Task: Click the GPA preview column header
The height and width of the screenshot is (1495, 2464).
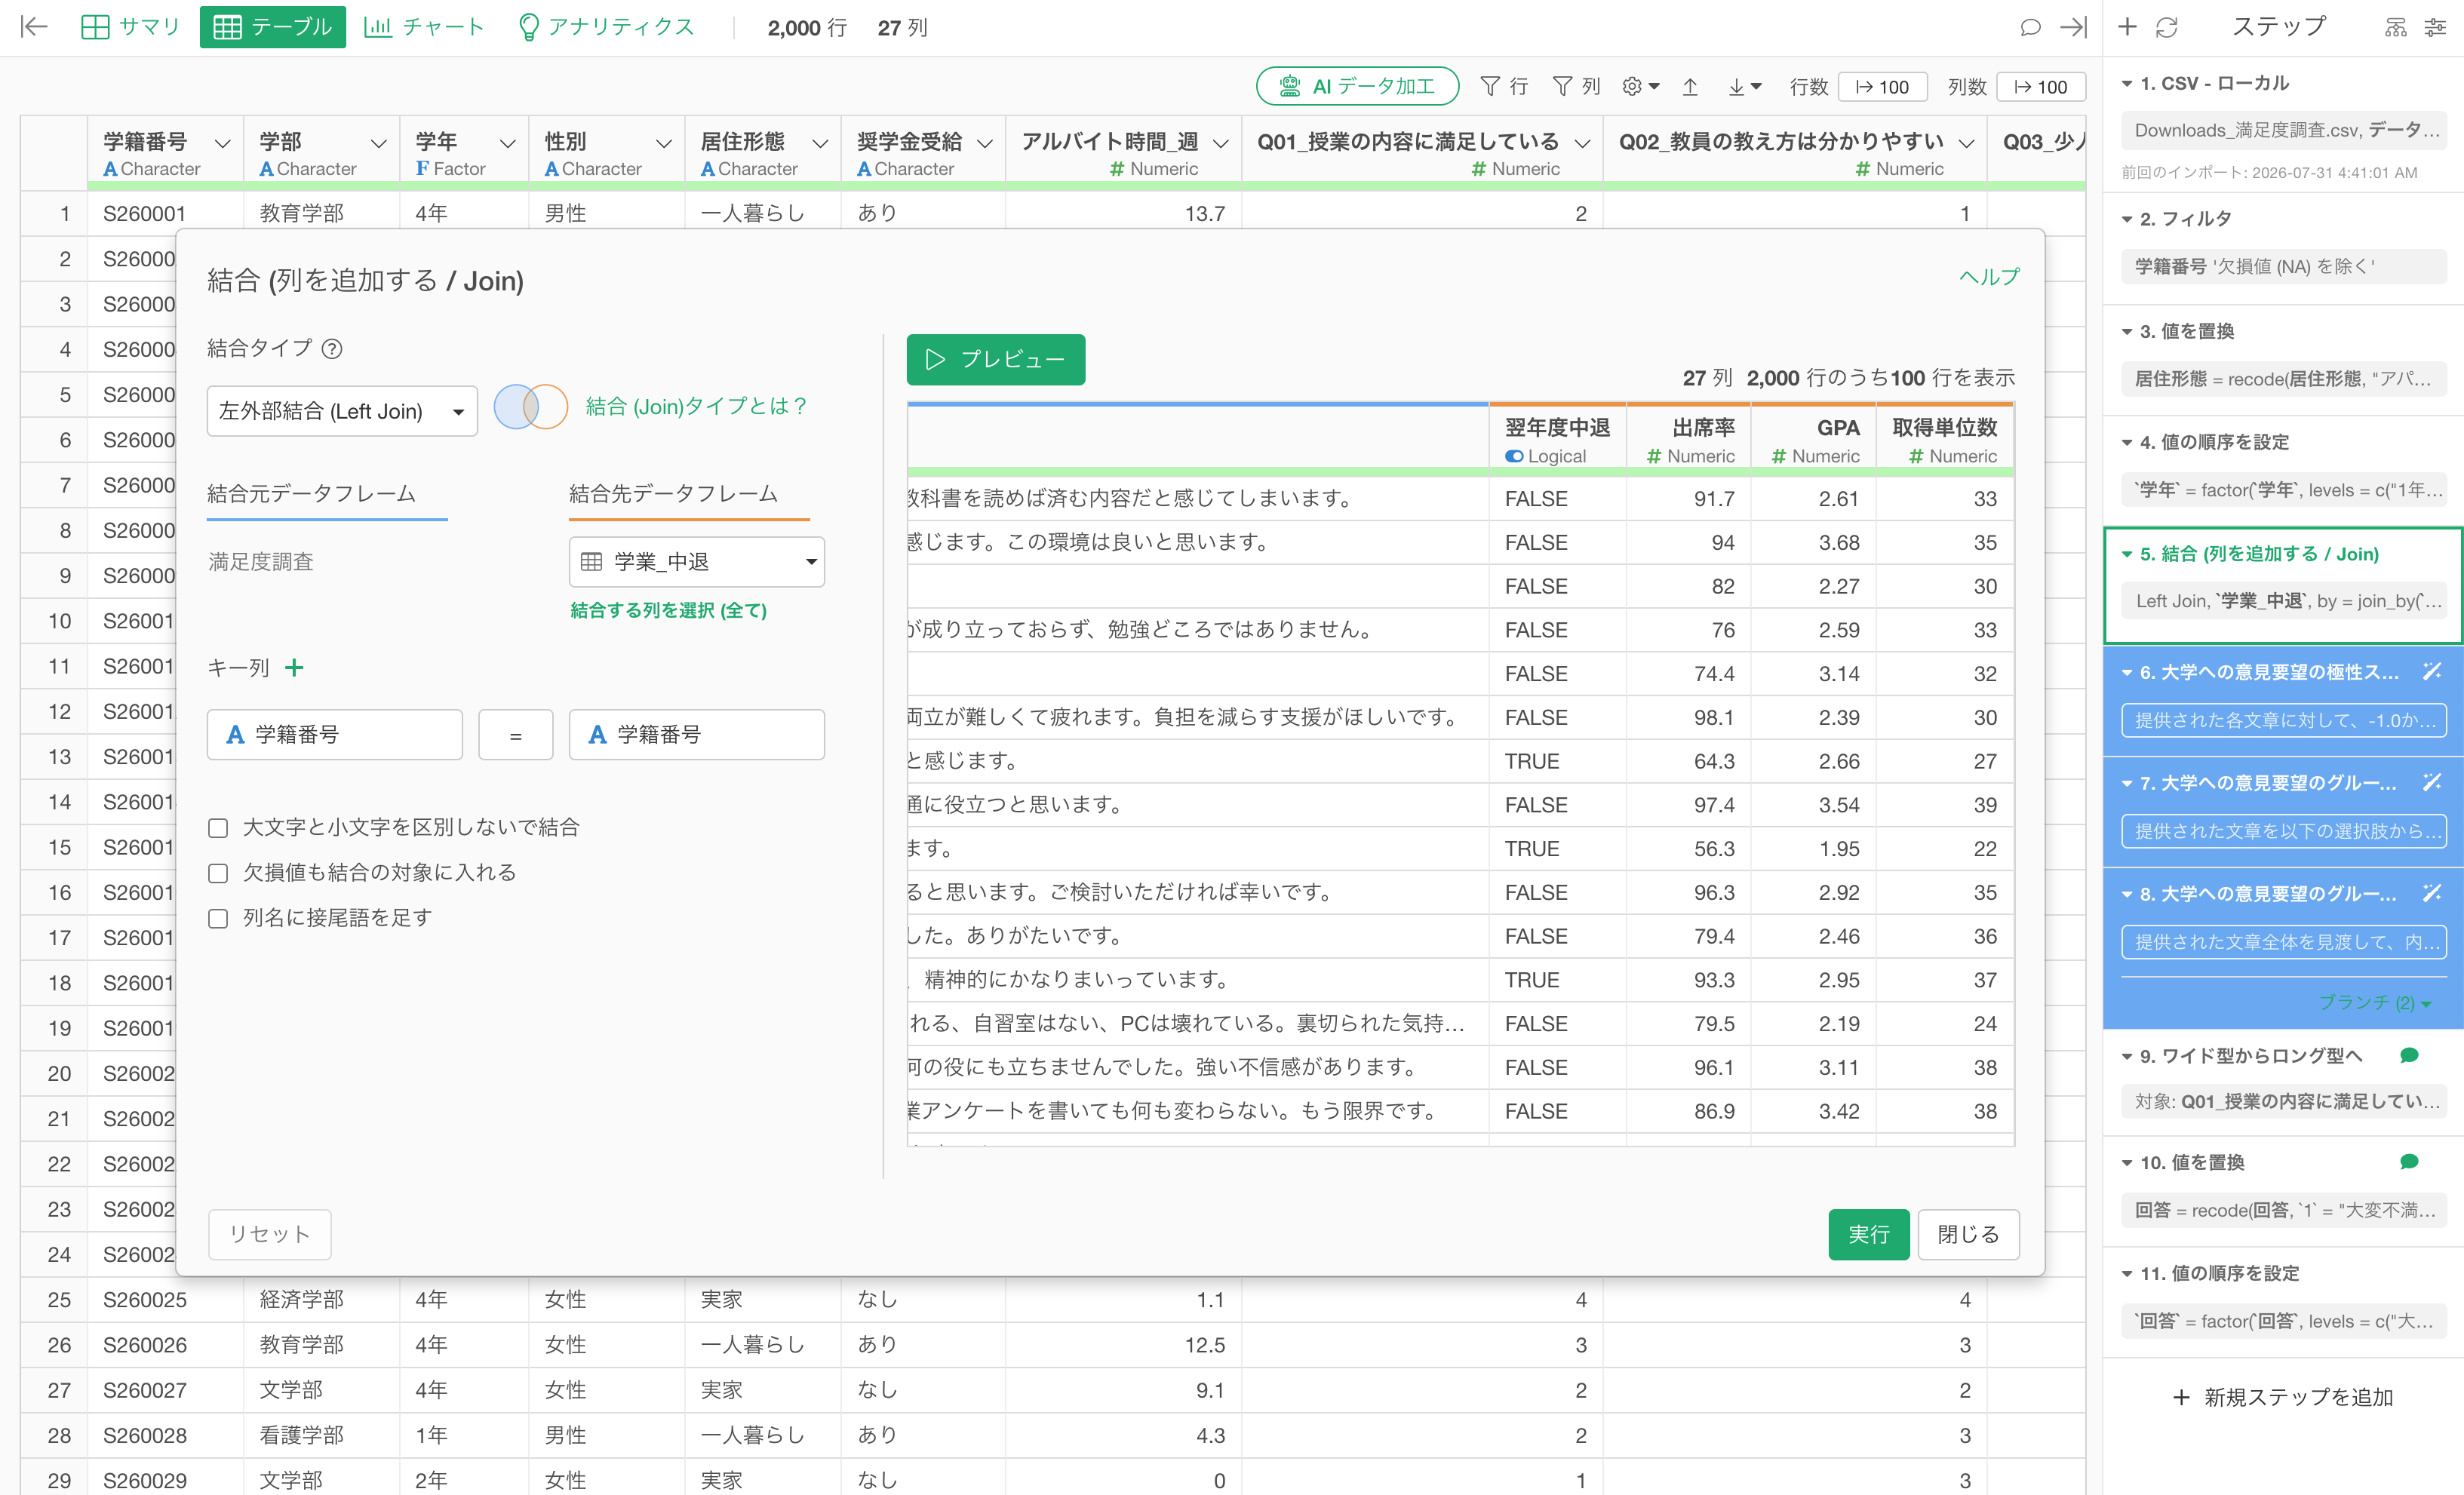Action: tap(1814, 440)
